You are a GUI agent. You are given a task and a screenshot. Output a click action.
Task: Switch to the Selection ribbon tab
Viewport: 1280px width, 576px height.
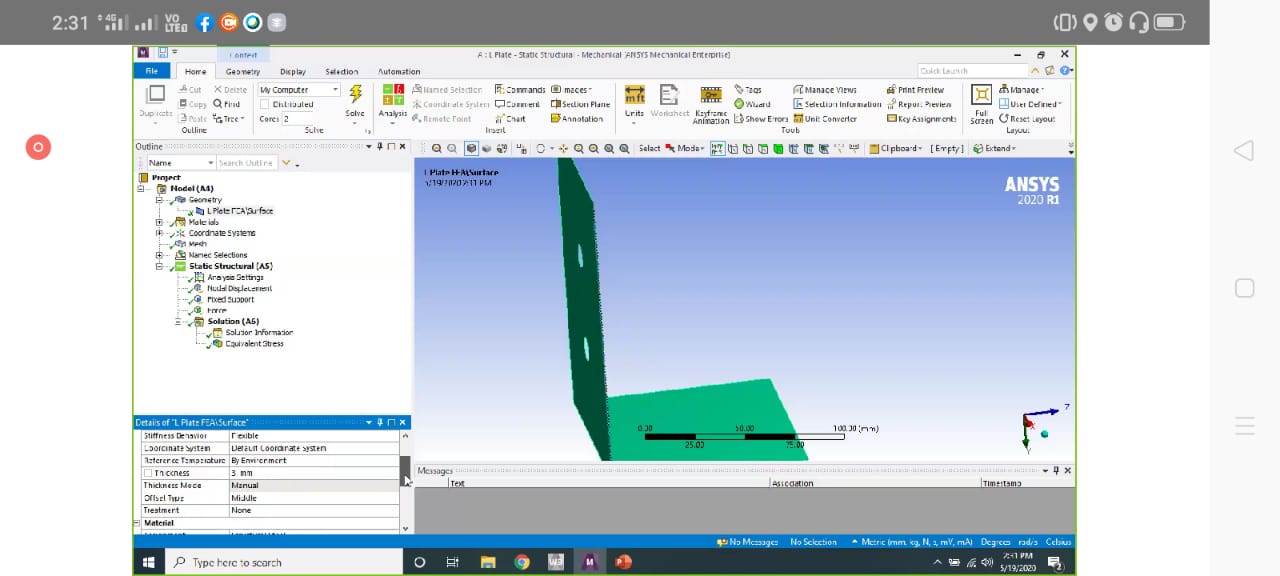[341, 72]
